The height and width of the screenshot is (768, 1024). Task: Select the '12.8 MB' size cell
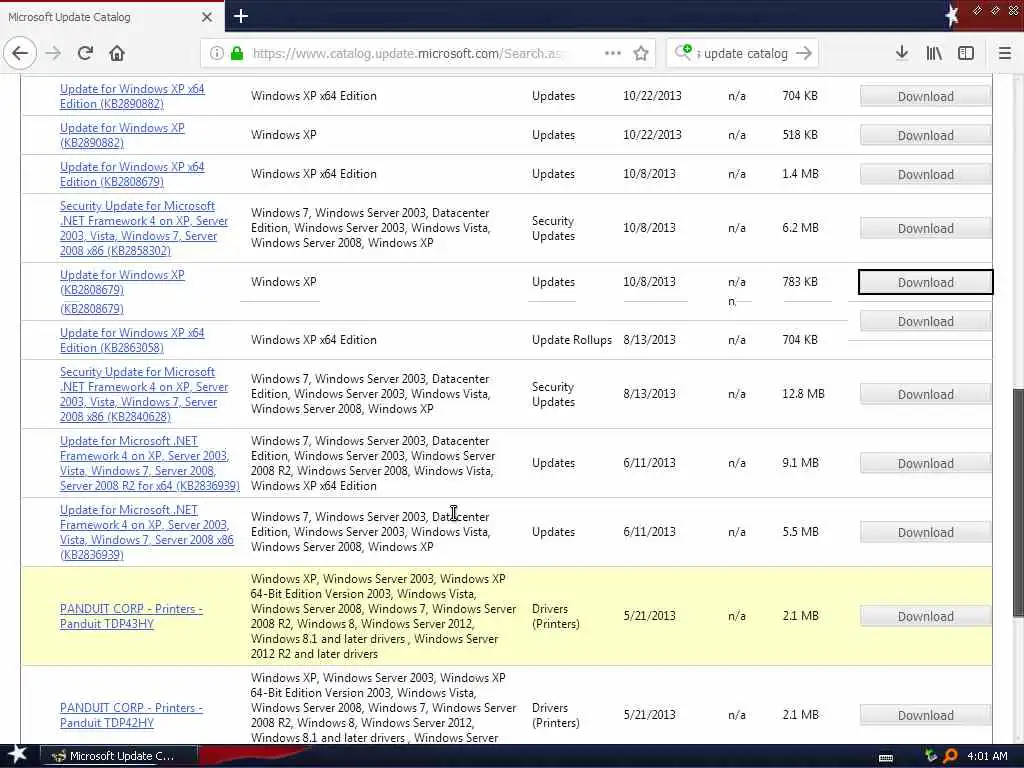tap(803, 394)
